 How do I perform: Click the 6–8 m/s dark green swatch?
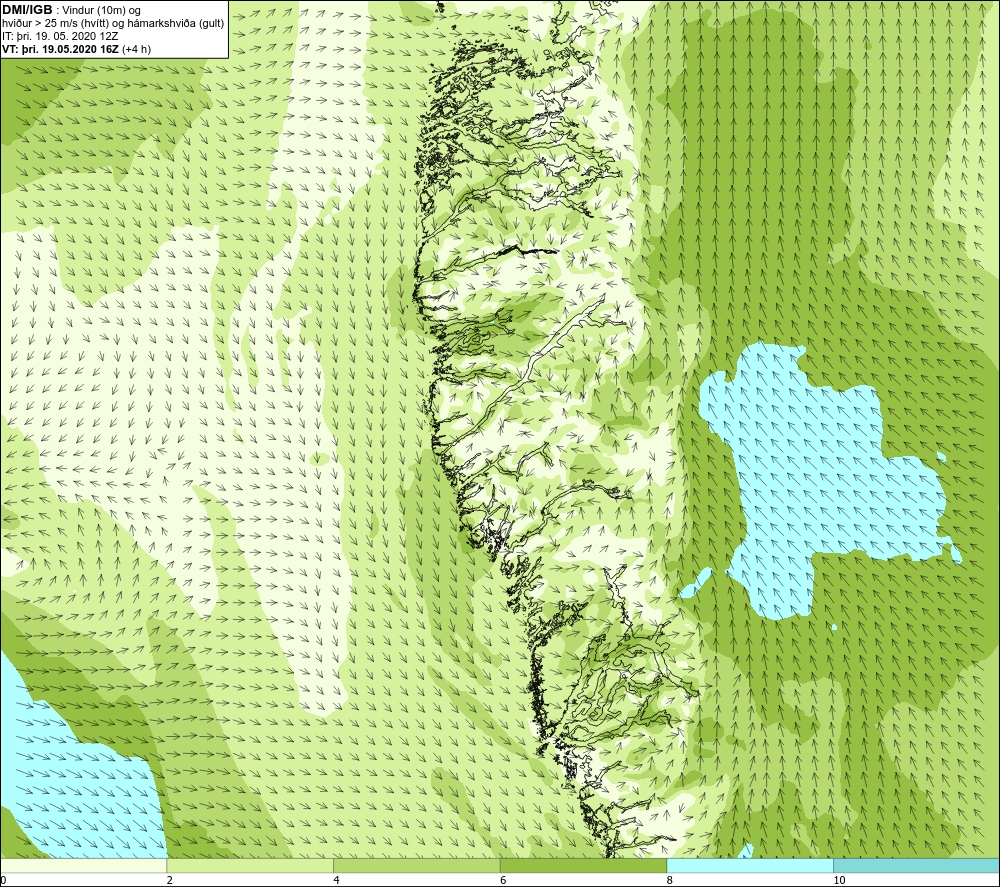(583, 865)
